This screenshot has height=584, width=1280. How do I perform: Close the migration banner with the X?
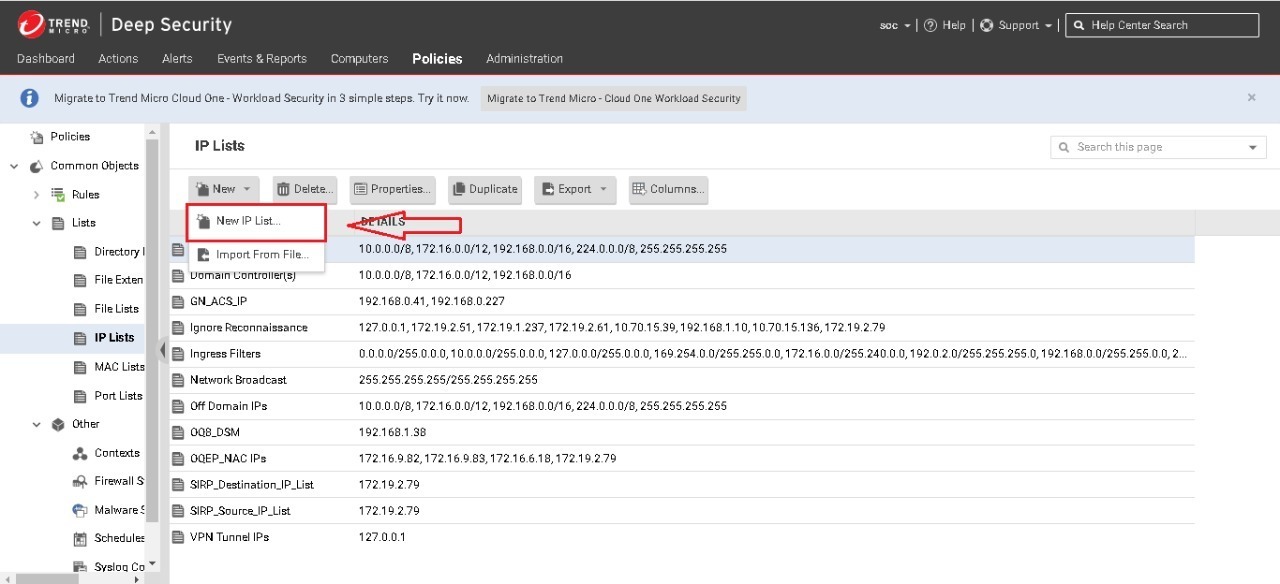1251,98
